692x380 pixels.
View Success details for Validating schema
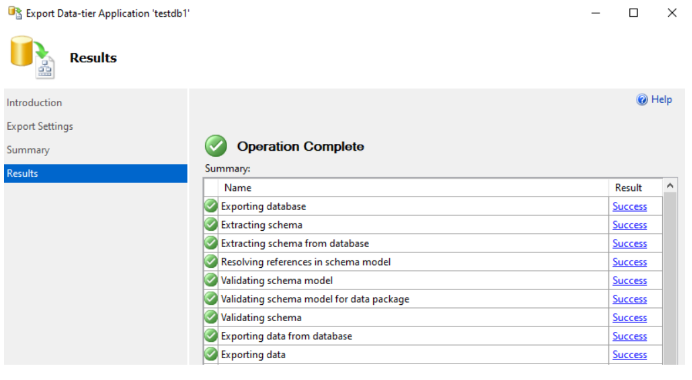tap(630, 318)
